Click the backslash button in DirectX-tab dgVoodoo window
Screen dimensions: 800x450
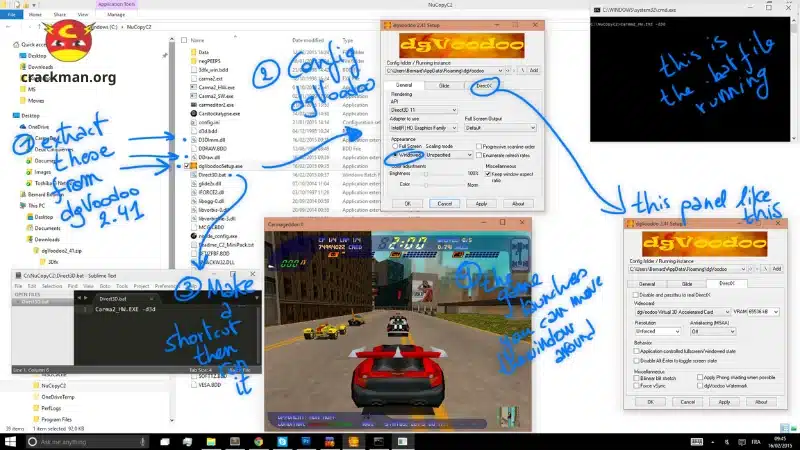pyautogui.click(x=765, y=269)
